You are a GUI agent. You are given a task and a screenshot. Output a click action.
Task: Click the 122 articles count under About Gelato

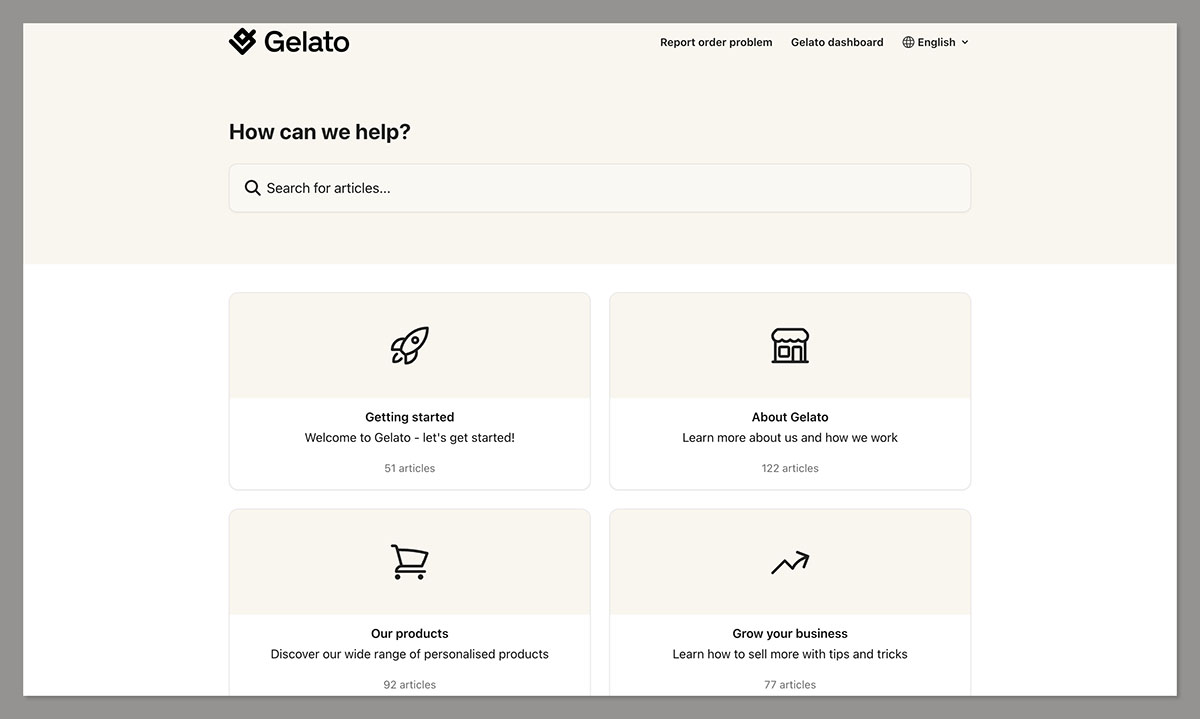[790, 467]
